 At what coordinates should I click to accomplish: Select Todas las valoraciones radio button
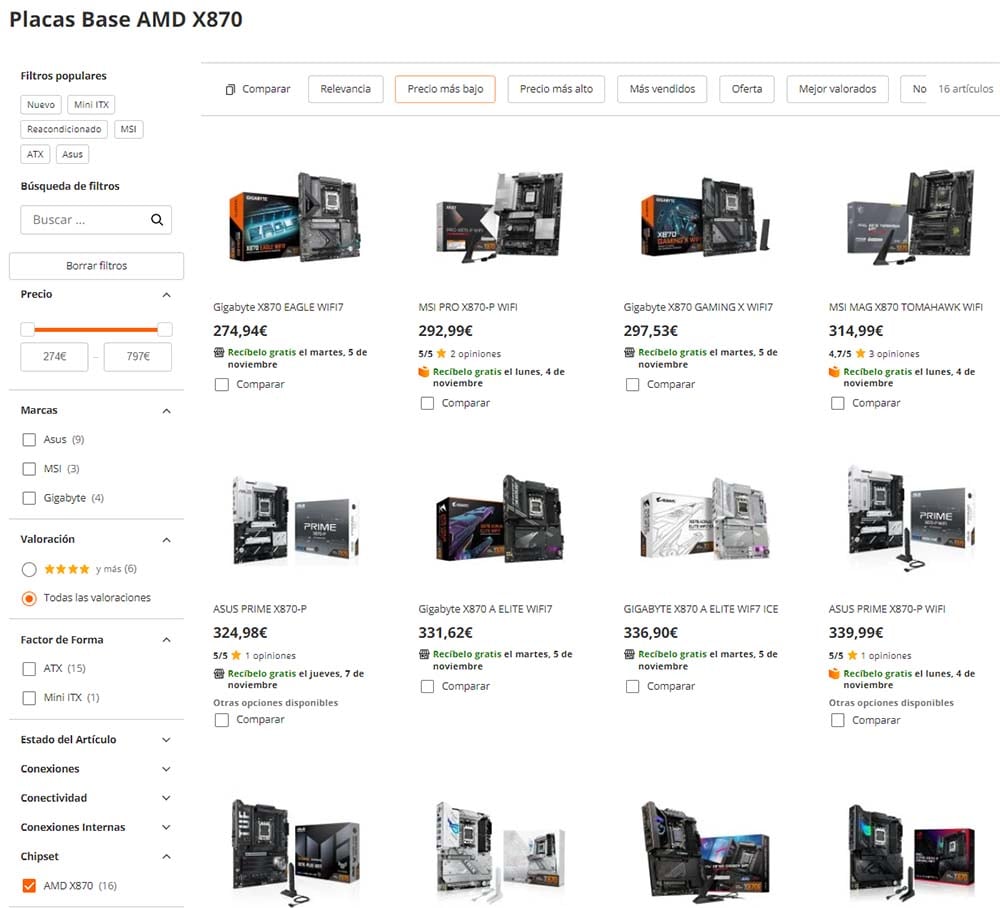click(x=29, y=598)
